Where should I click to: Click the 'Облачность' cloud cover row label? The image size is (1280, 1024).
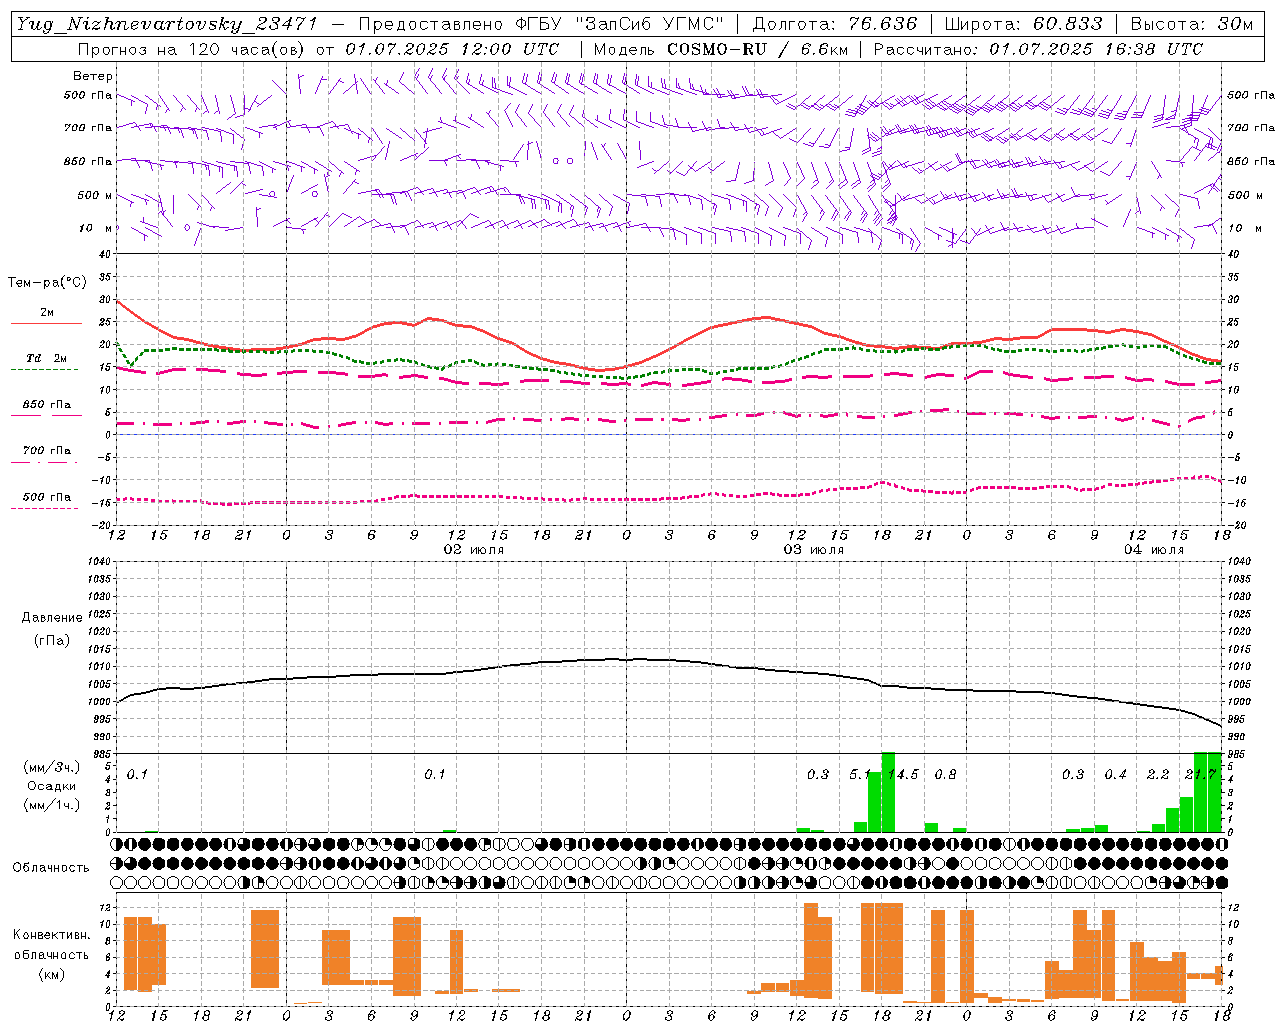pyautogui.click(x=50, y=868)
